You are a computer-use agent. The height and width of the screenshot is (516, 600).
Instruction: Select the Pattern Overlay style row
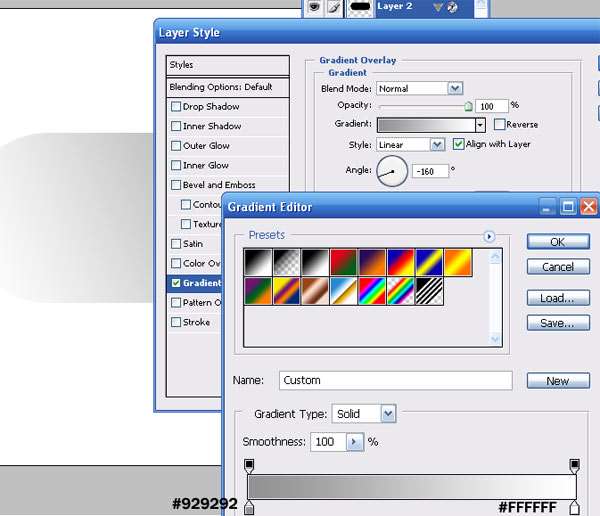pyautogui.click(x=196, y=302)
